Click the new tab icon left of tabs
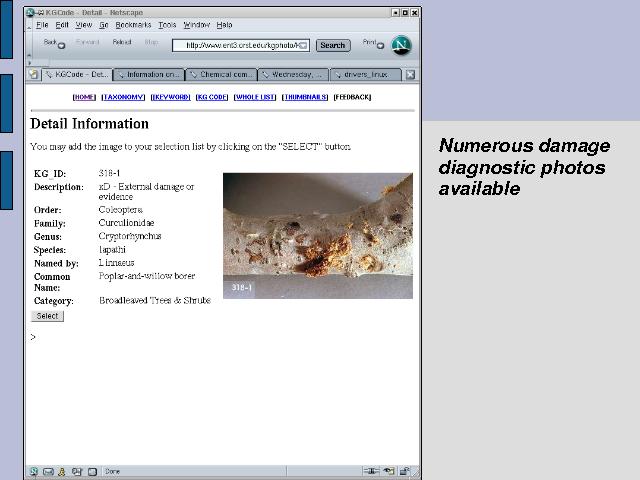Viewport: 640px width, 480px height. pos(33,74)
